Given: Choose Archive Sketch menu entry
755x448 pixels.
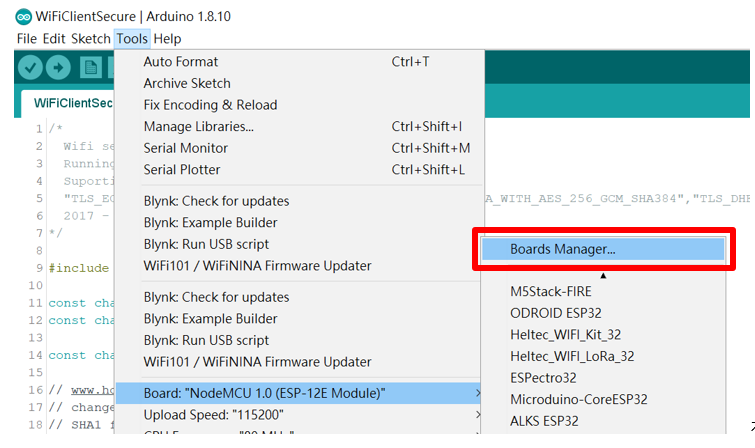Looking at the screenshot, I should click(x=299, y=83).
